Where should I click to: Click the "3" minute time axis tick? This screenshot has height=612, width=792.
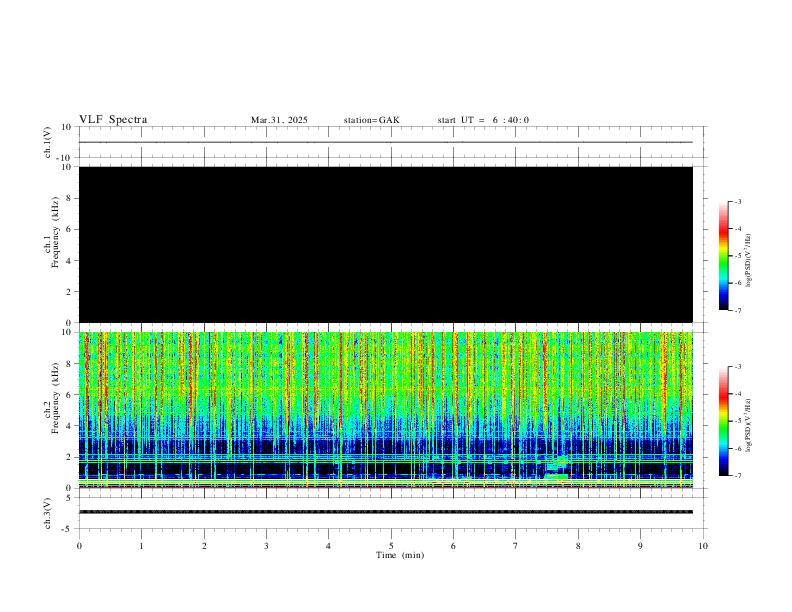click(266, 546)
